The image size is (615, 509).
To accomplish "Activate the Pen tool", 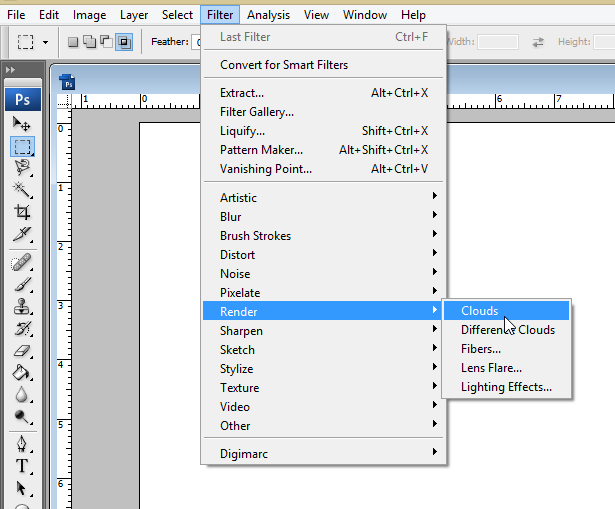I will 21,443.
